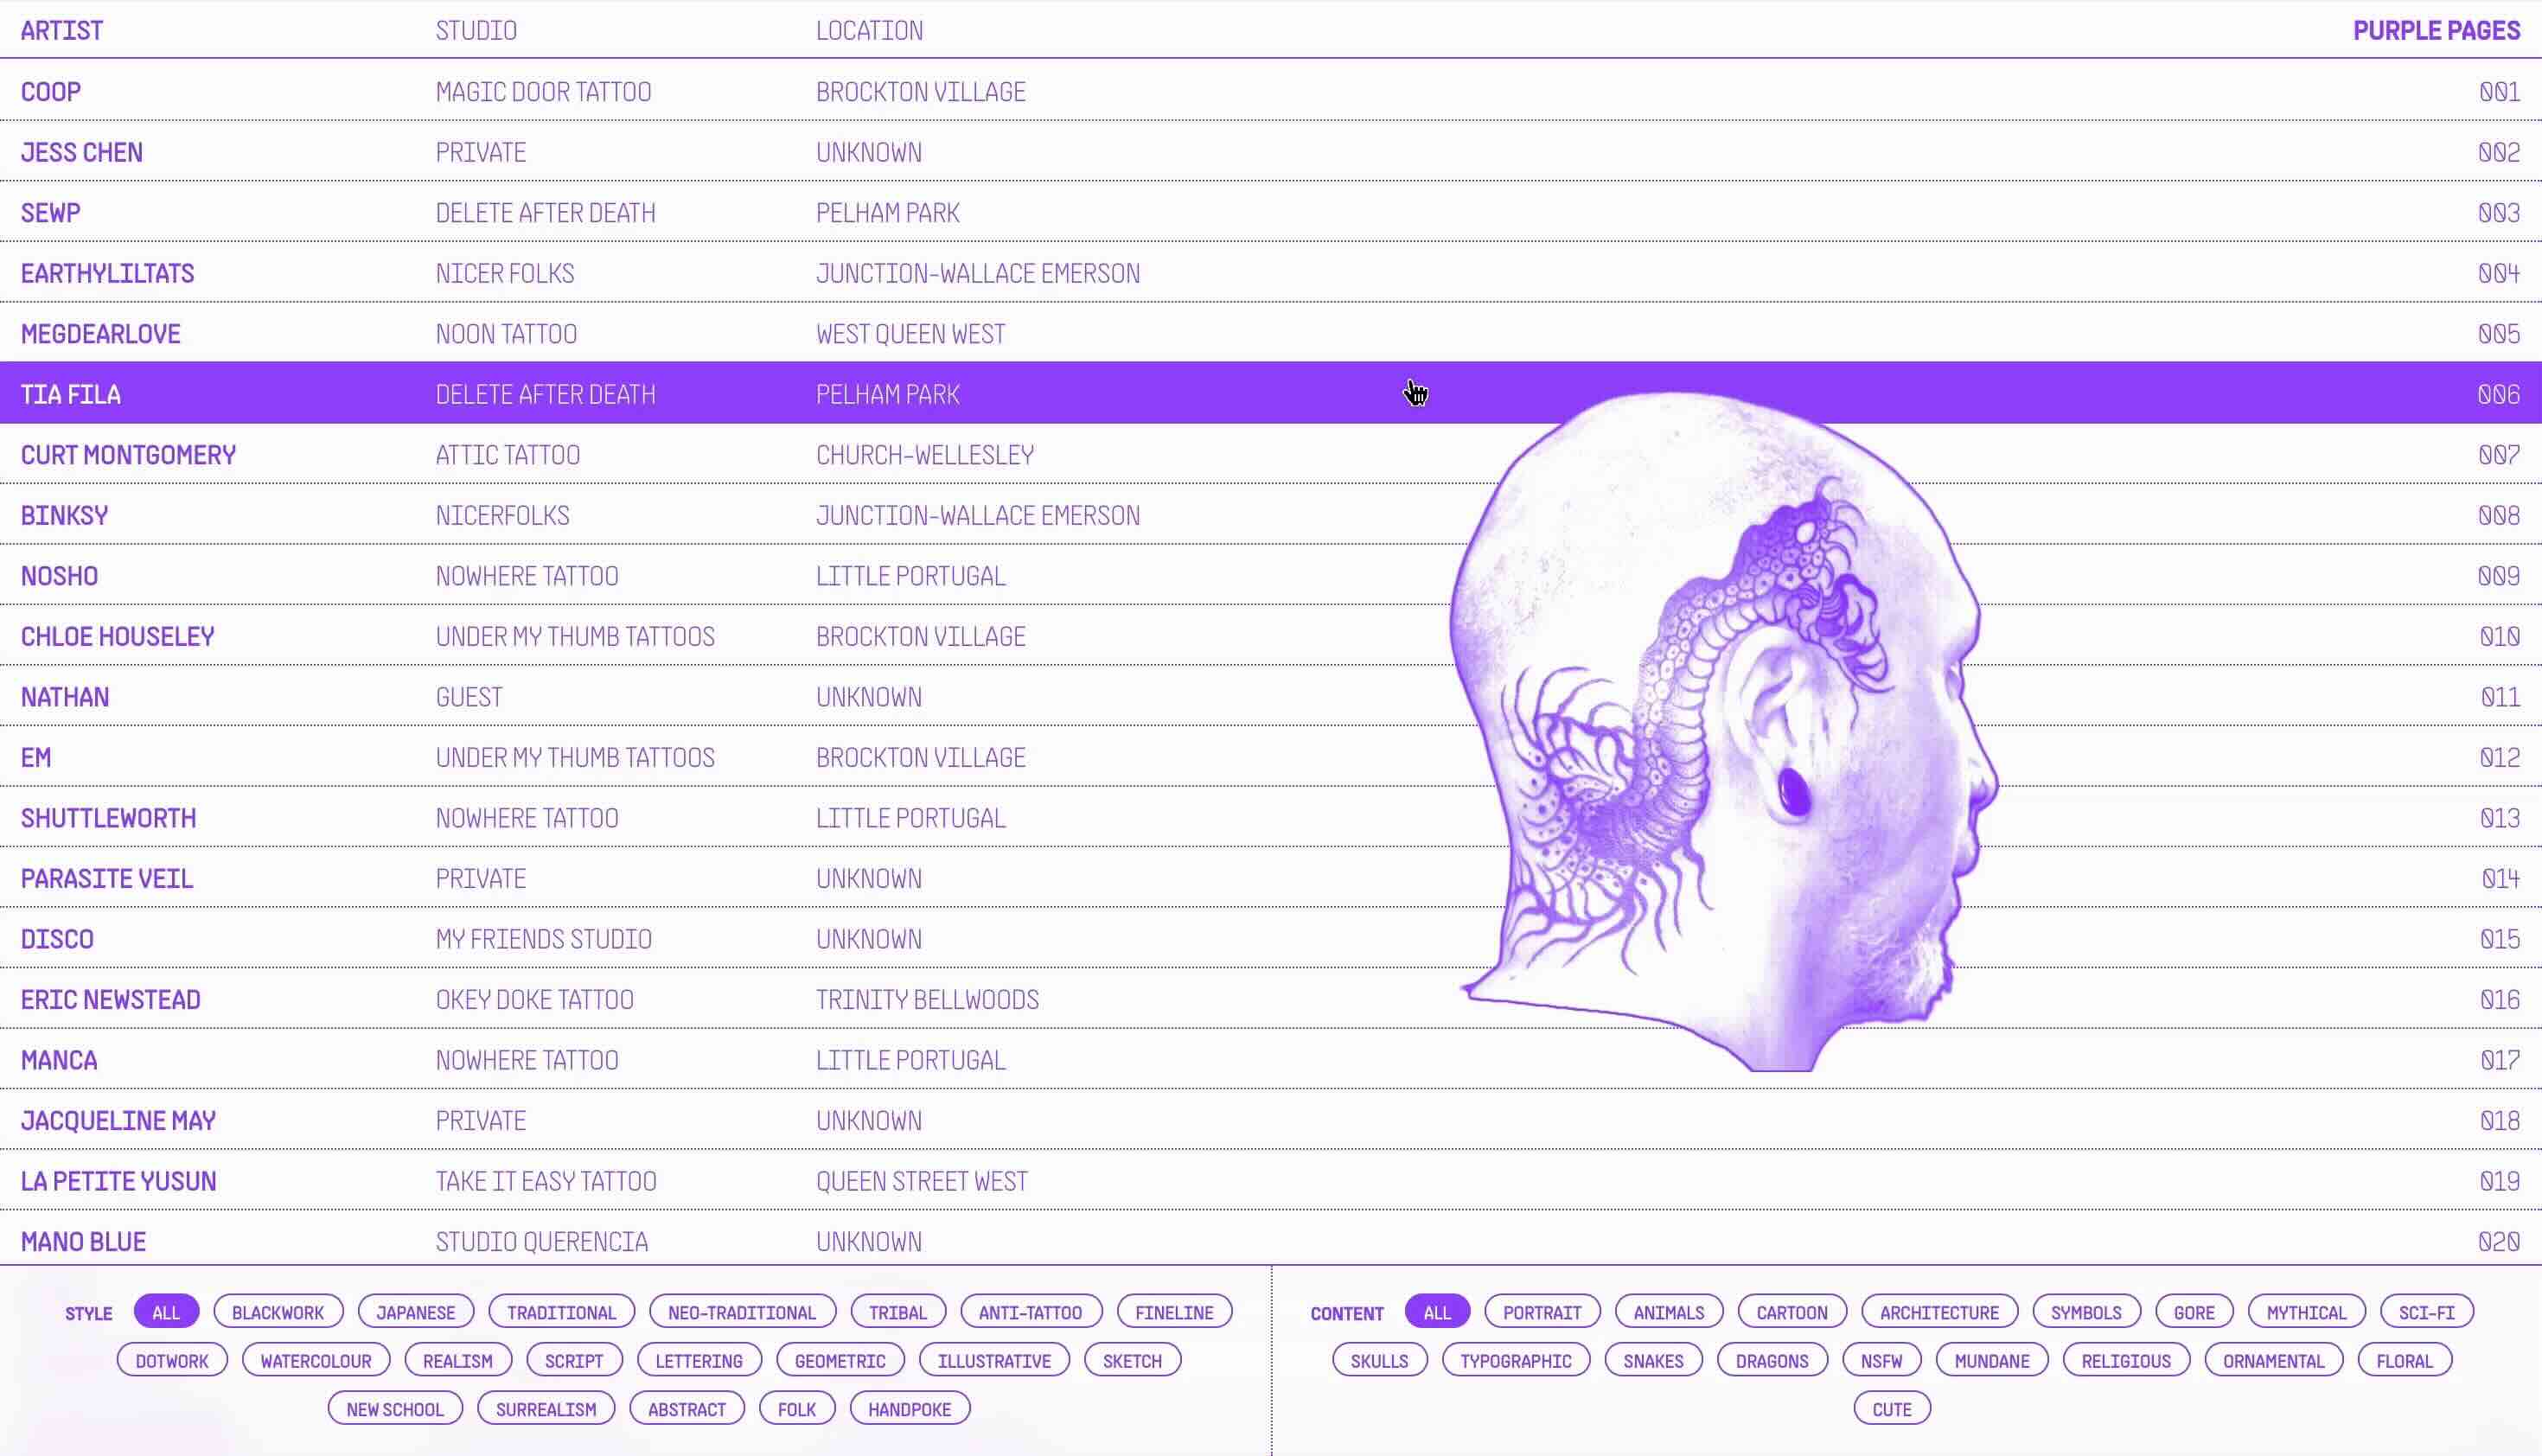Image resolution: width=2542 pixels, height=1456 pixels.
Task: Toggle the Illustrative style filter
Action: click(994, 1360)
